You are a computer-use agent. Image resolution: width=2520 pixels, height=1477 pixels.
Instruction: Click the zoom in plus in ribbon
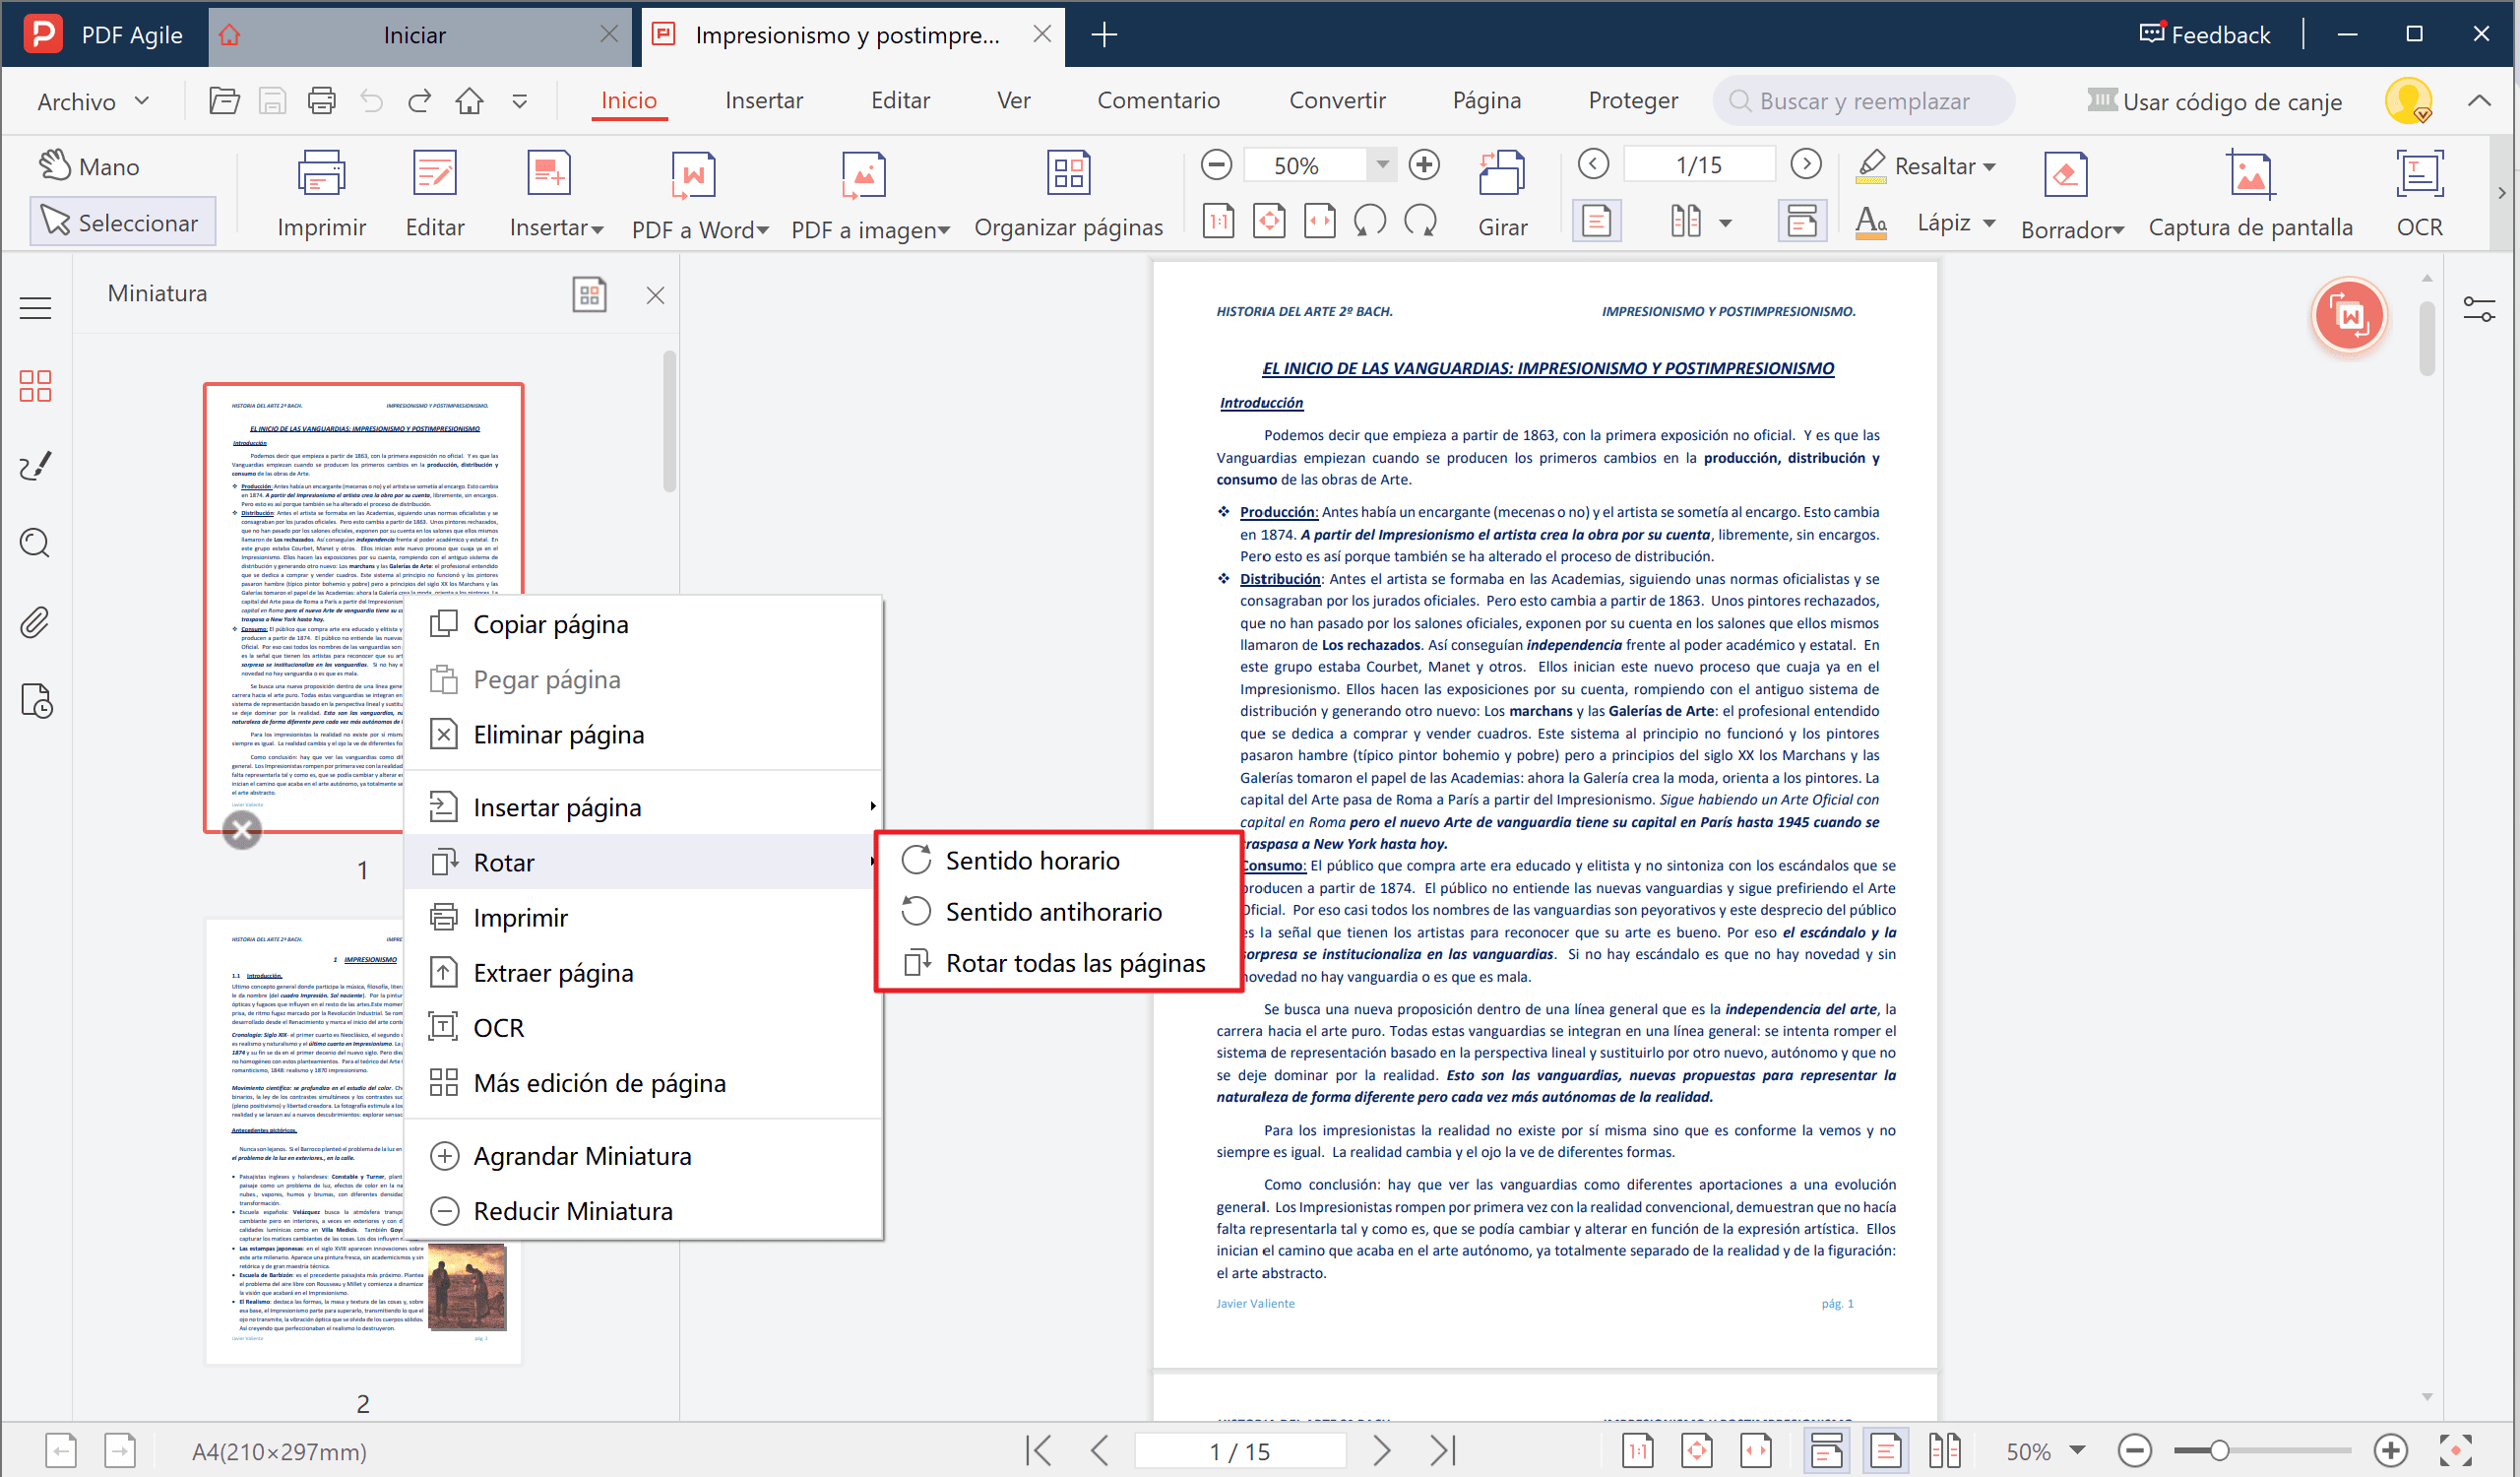click(1424, 165)
